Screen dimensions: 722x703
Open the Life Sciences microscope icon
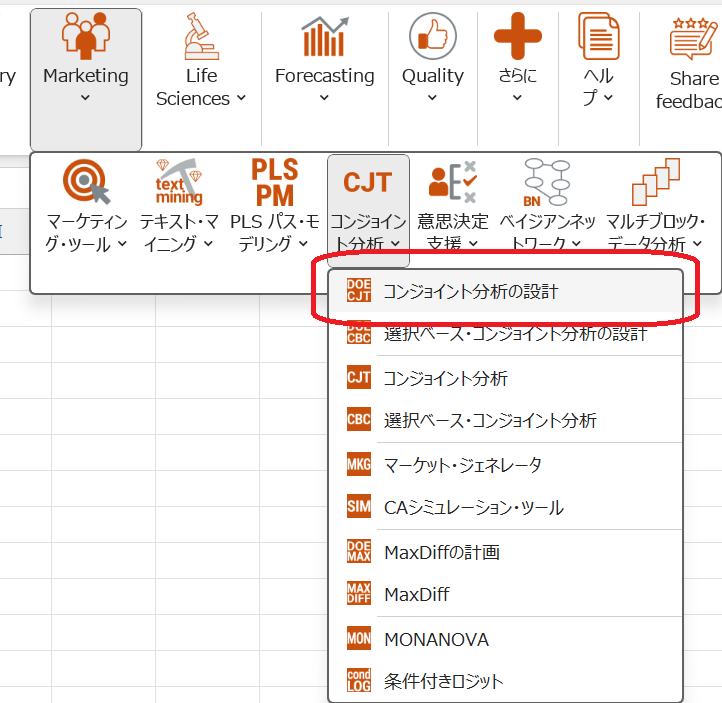[x=201, y=38]
